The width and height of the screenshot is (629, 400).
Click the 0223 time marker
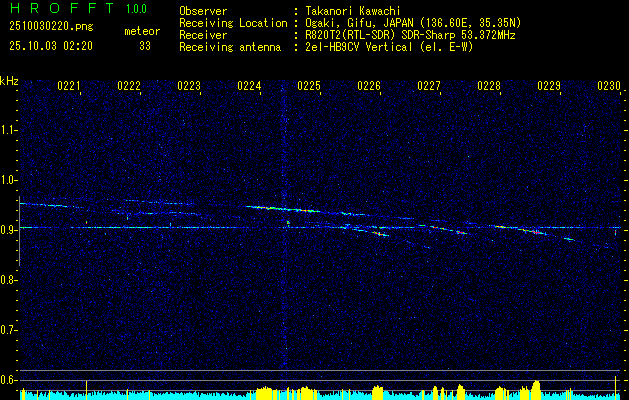tap(189, 86)
